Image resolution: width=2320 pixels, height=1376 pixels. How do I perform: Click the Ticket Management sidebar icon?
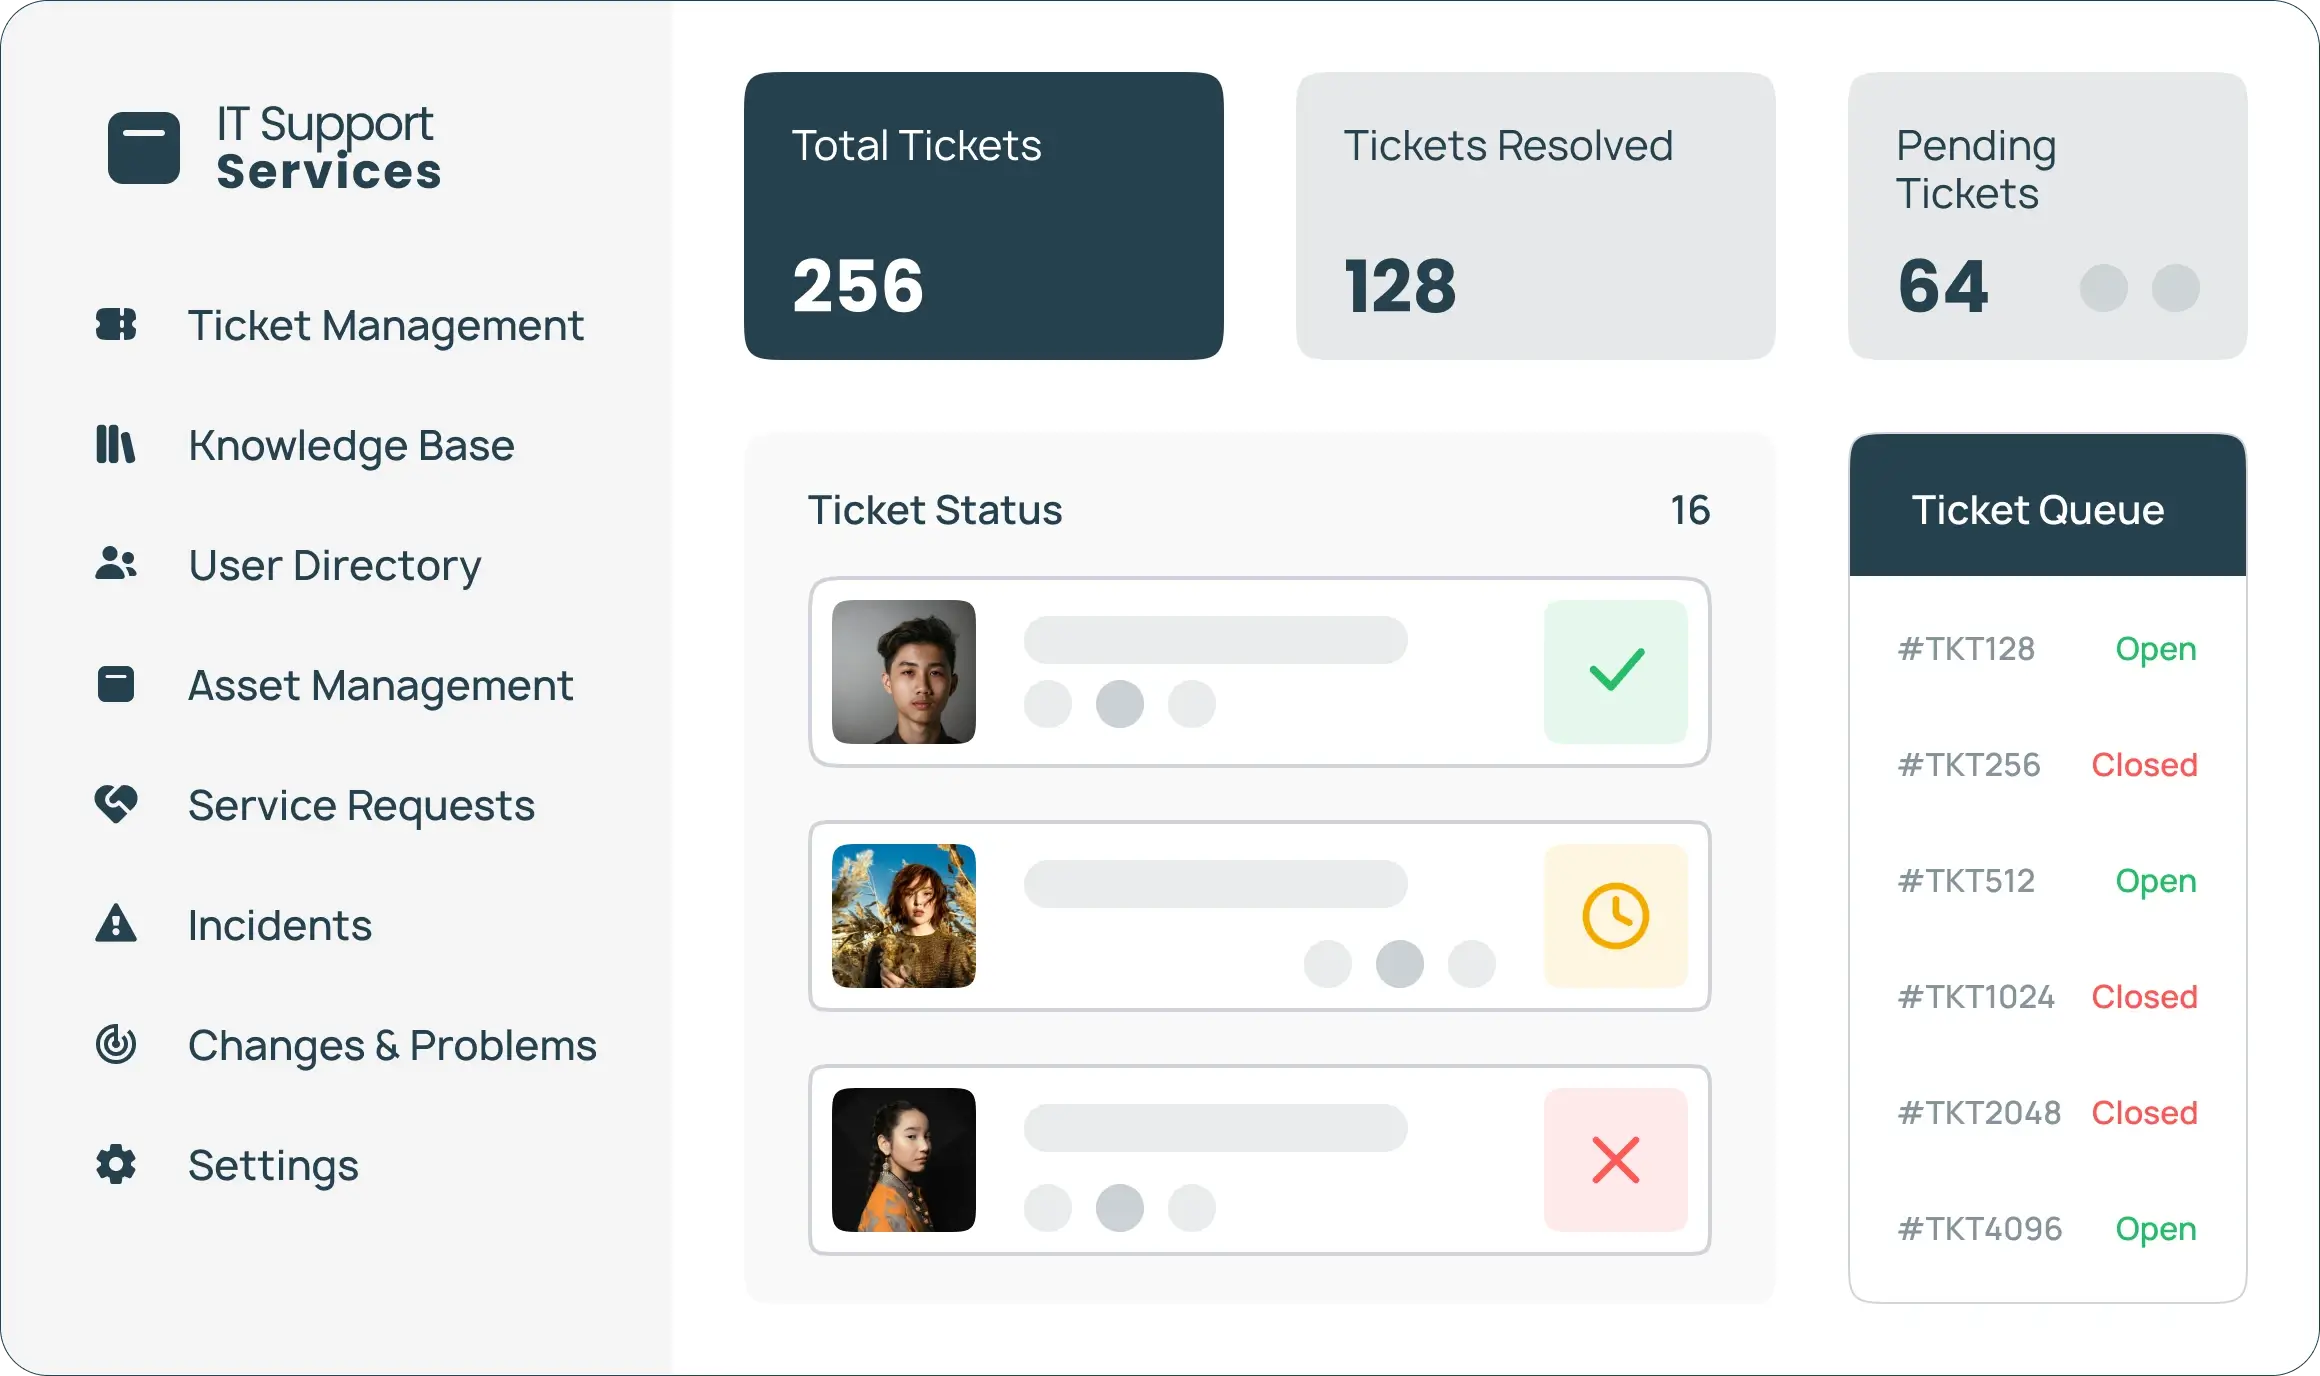click(116, 324)
